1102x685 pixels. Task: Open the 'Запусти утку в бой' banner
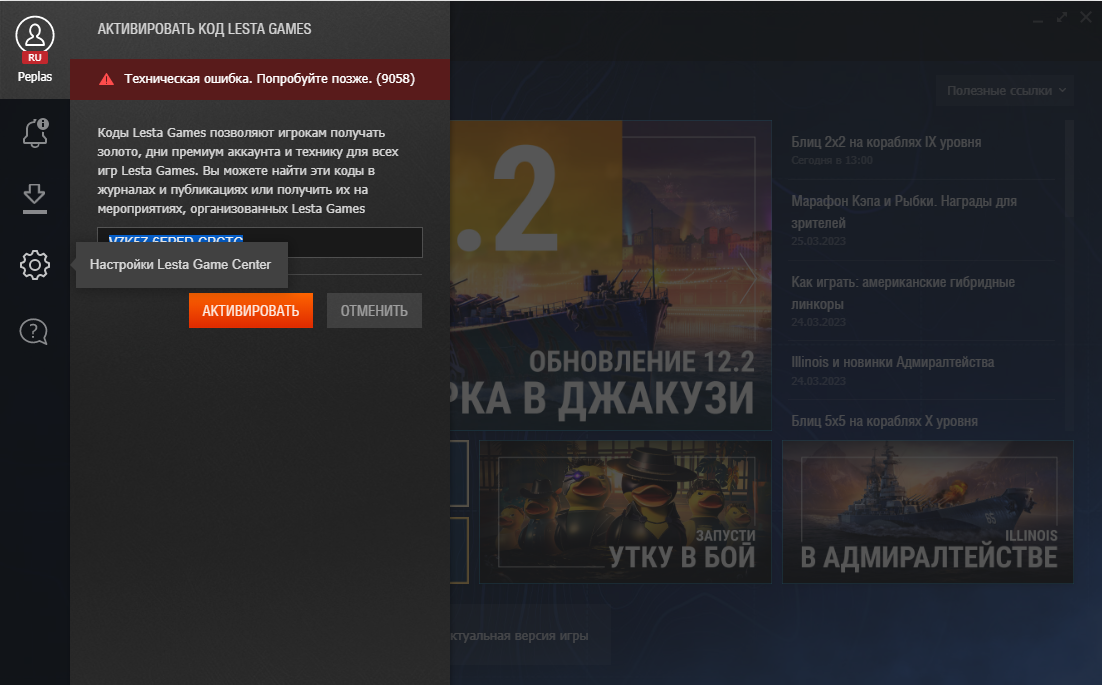tap(625, 512)
